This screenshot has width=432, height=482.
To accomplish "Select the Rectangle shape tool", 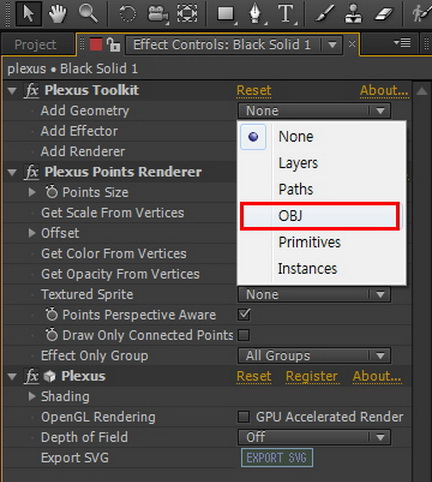I will point(227,15).
